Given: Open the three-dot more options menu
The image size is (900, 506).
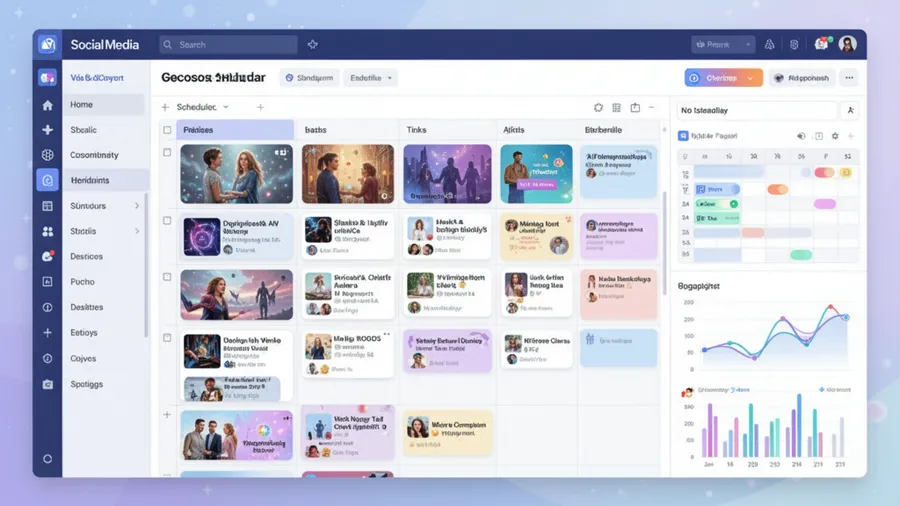Looking at the screenshot, I should click(x=849, y=78).
